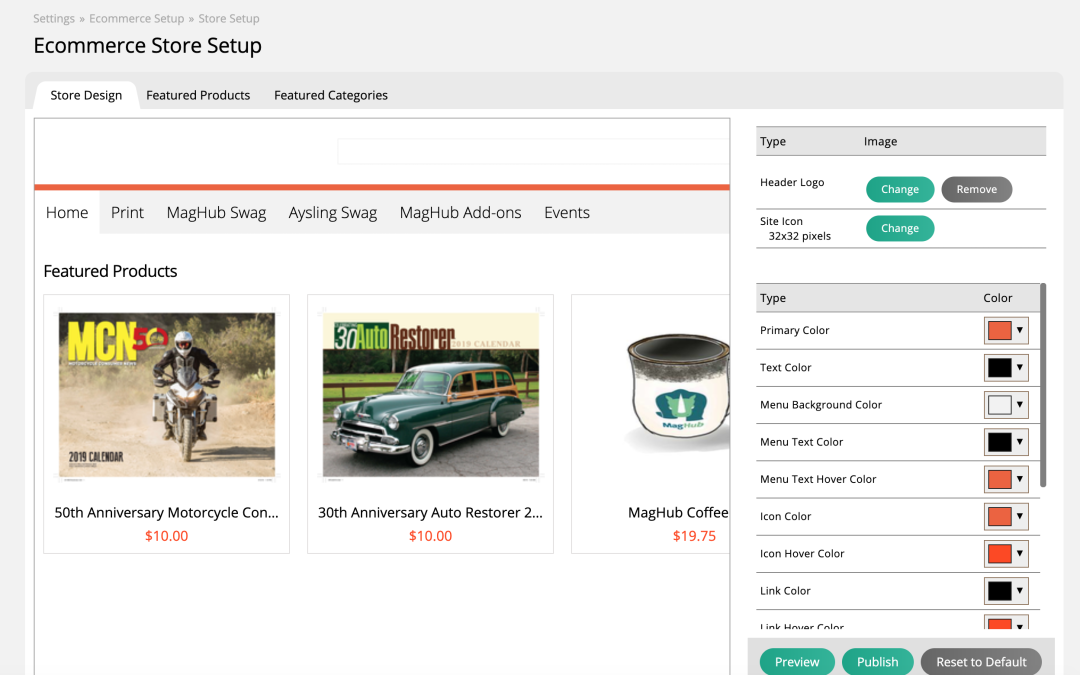Image resolution: width=1080 pixels, height=675 pixels.
Task: Open Events menu item in preview
Action: point(567,212)
